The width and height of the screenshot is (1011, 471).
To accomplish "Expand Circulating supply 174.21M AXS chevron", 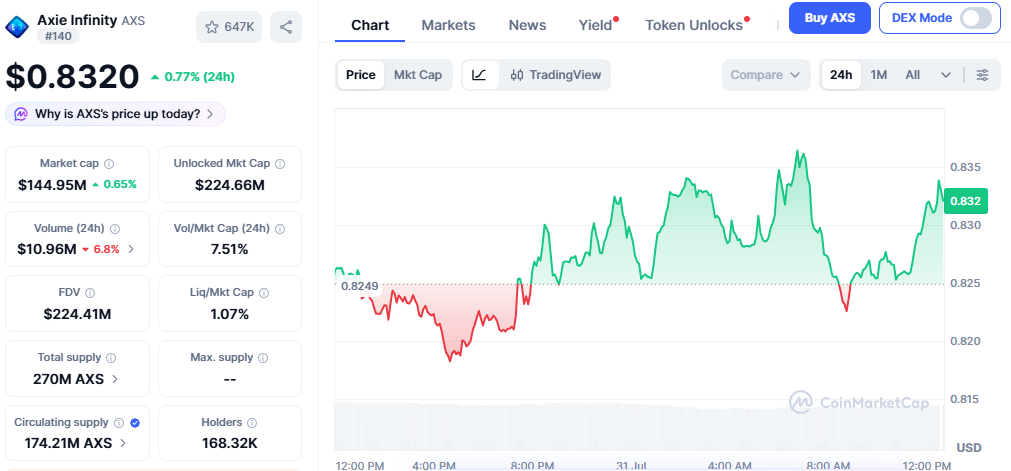I will click(x=123, y=443).
